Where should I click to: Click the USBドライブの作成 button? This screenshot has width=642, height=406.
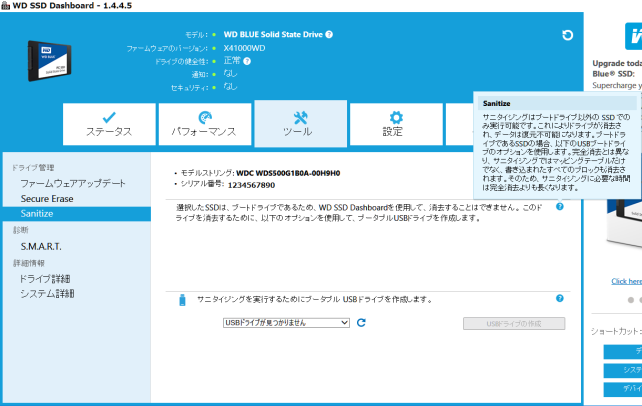coord(514,324)
